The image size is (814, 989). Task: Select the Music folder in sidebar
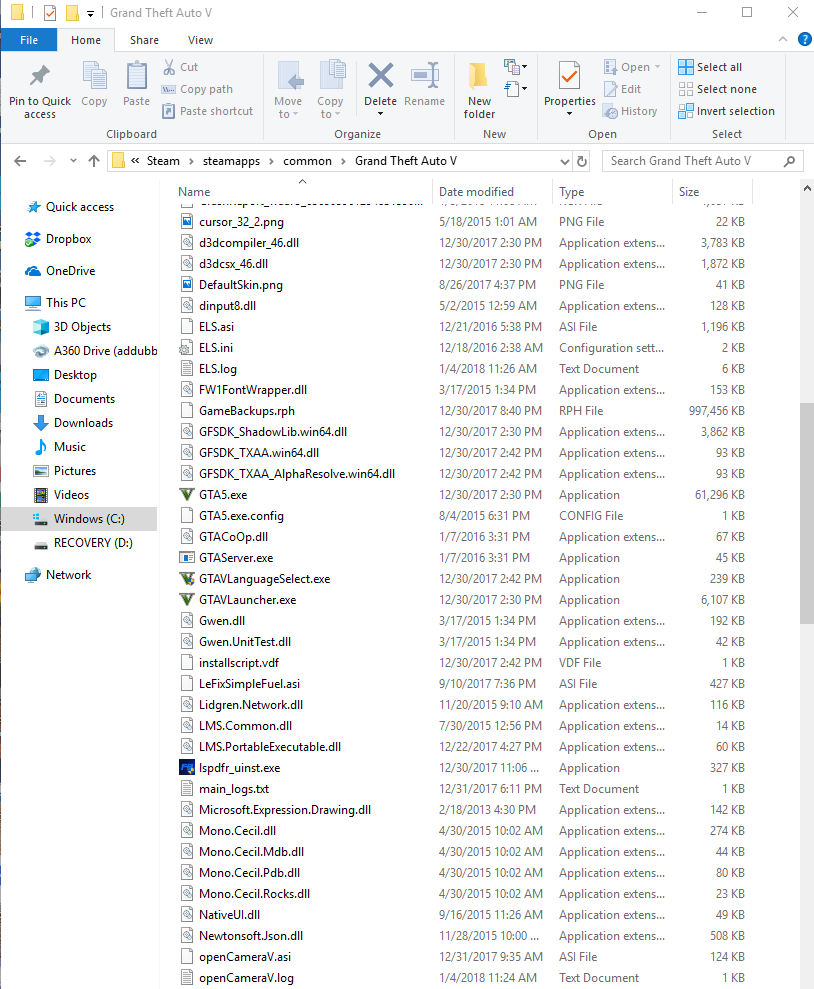pyautogui.click(x=59, y=447)
